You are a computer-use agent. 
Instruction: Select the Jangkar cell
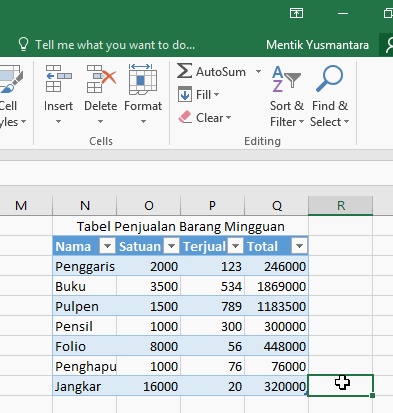(84, 386)
